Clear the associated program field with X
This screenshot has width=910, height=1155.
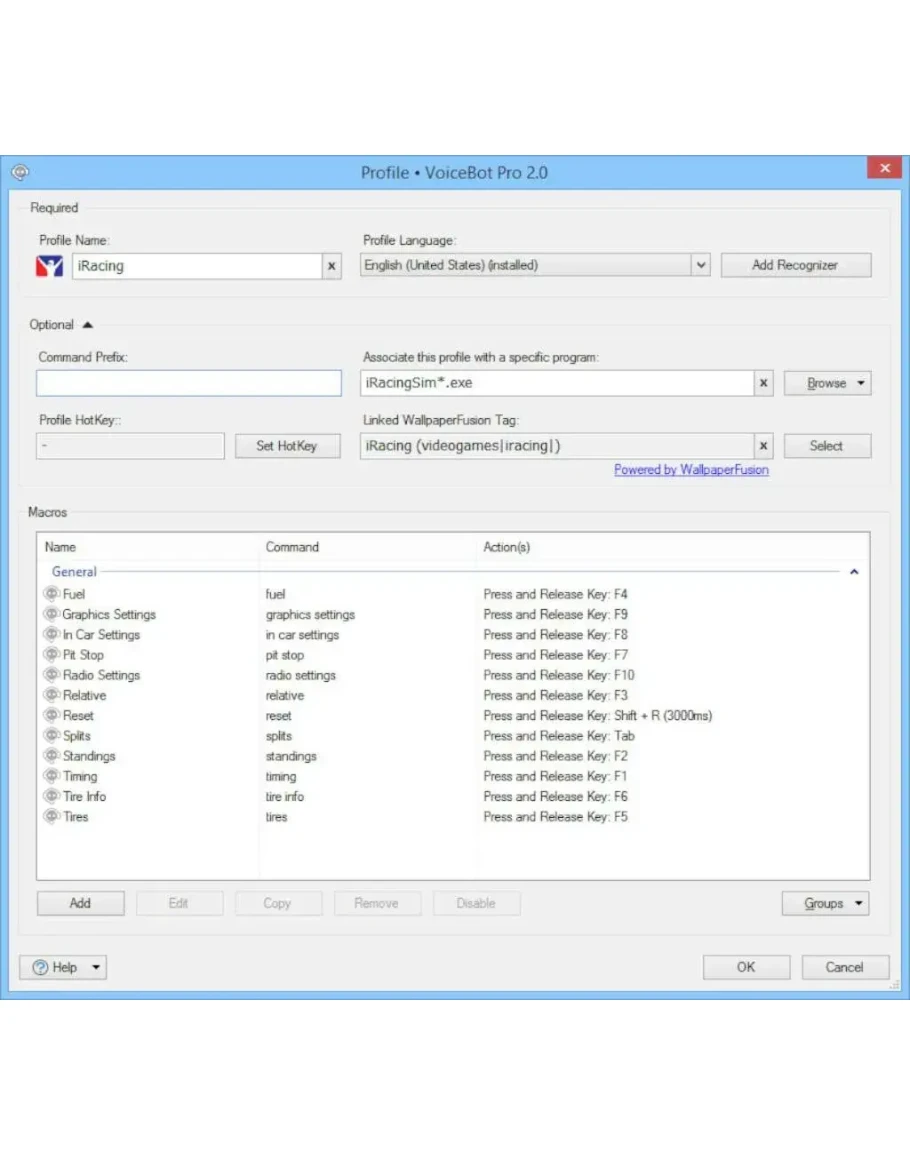[x=763, y=383]
